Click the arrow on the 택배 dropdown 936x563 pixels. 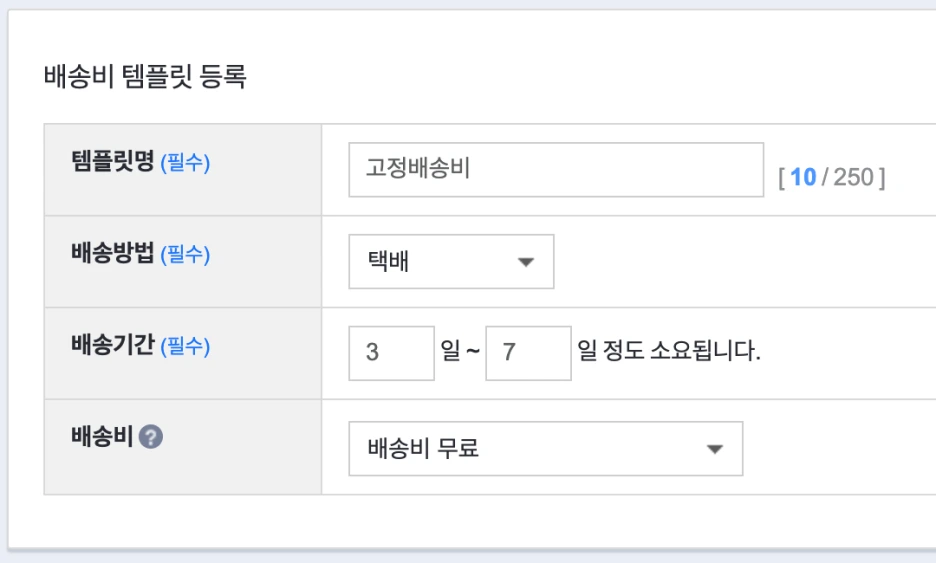point(526,263)
